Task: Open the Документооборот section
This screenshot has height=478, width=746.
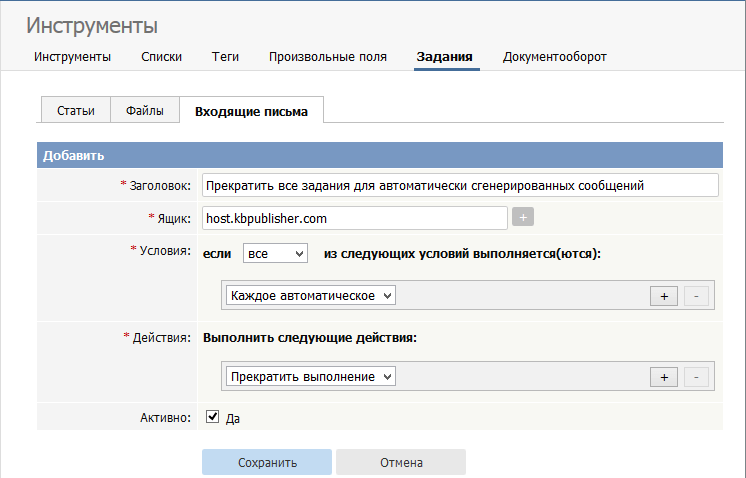Action: coord(554,57)
